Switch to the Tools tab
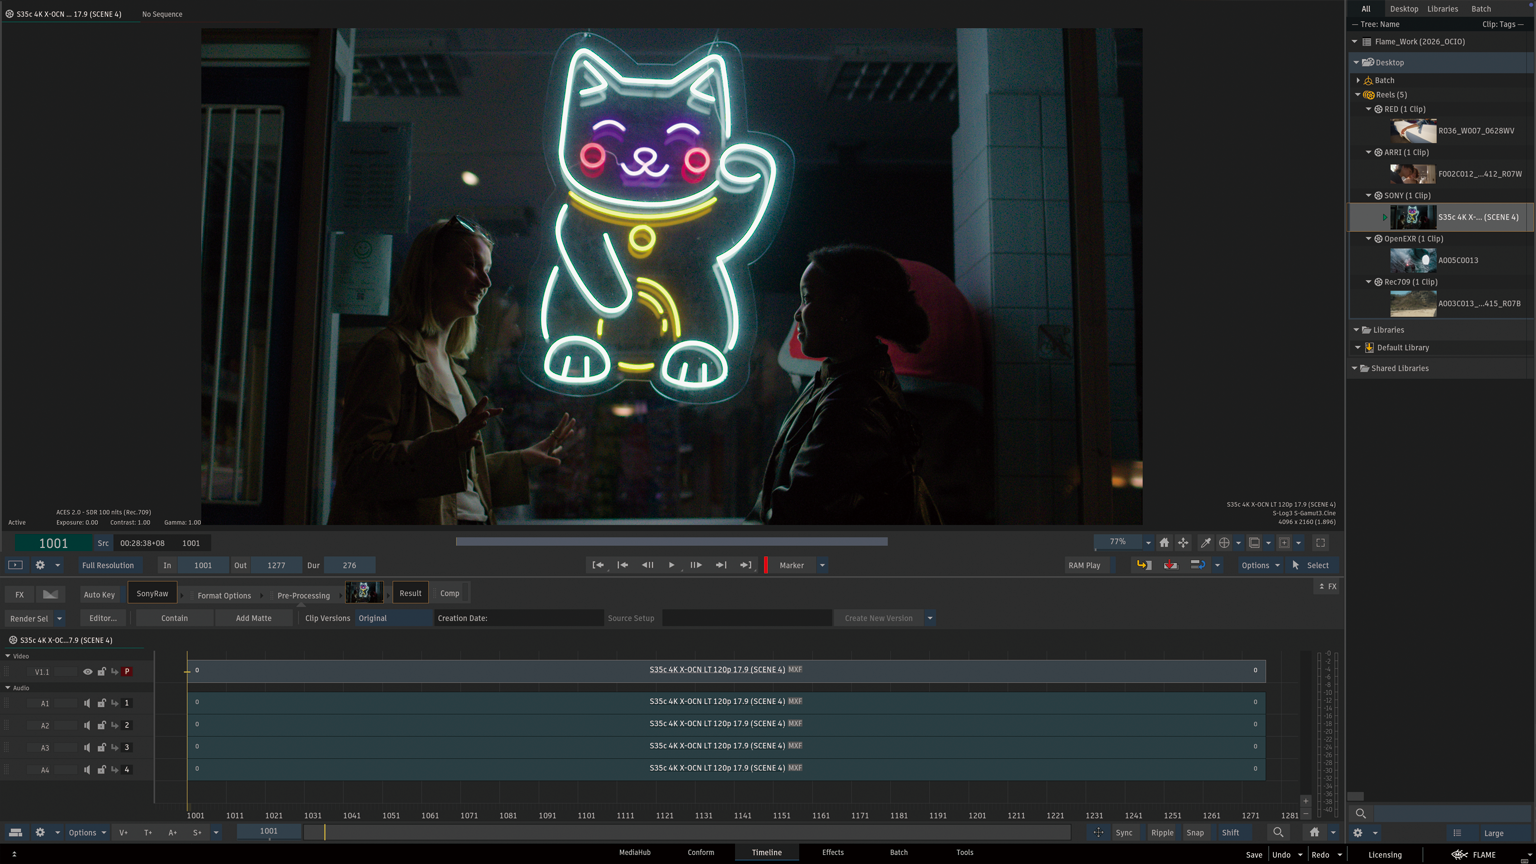This screenshot has height=864, width=1536. click(x=965, y=852)
